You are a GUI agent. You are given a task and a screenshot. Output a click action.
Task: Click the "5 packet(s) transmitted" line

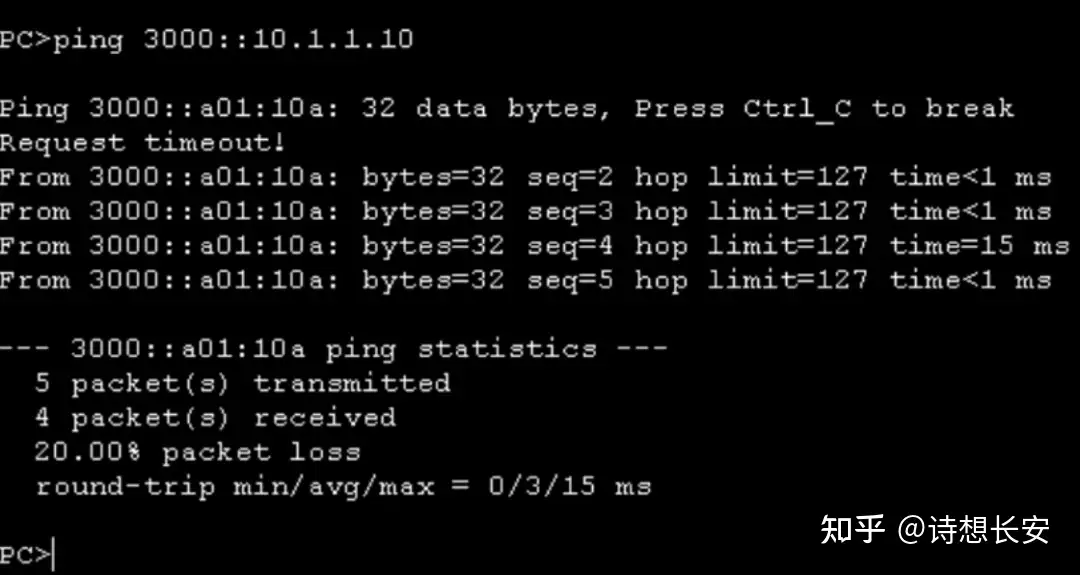coord(242,383)
